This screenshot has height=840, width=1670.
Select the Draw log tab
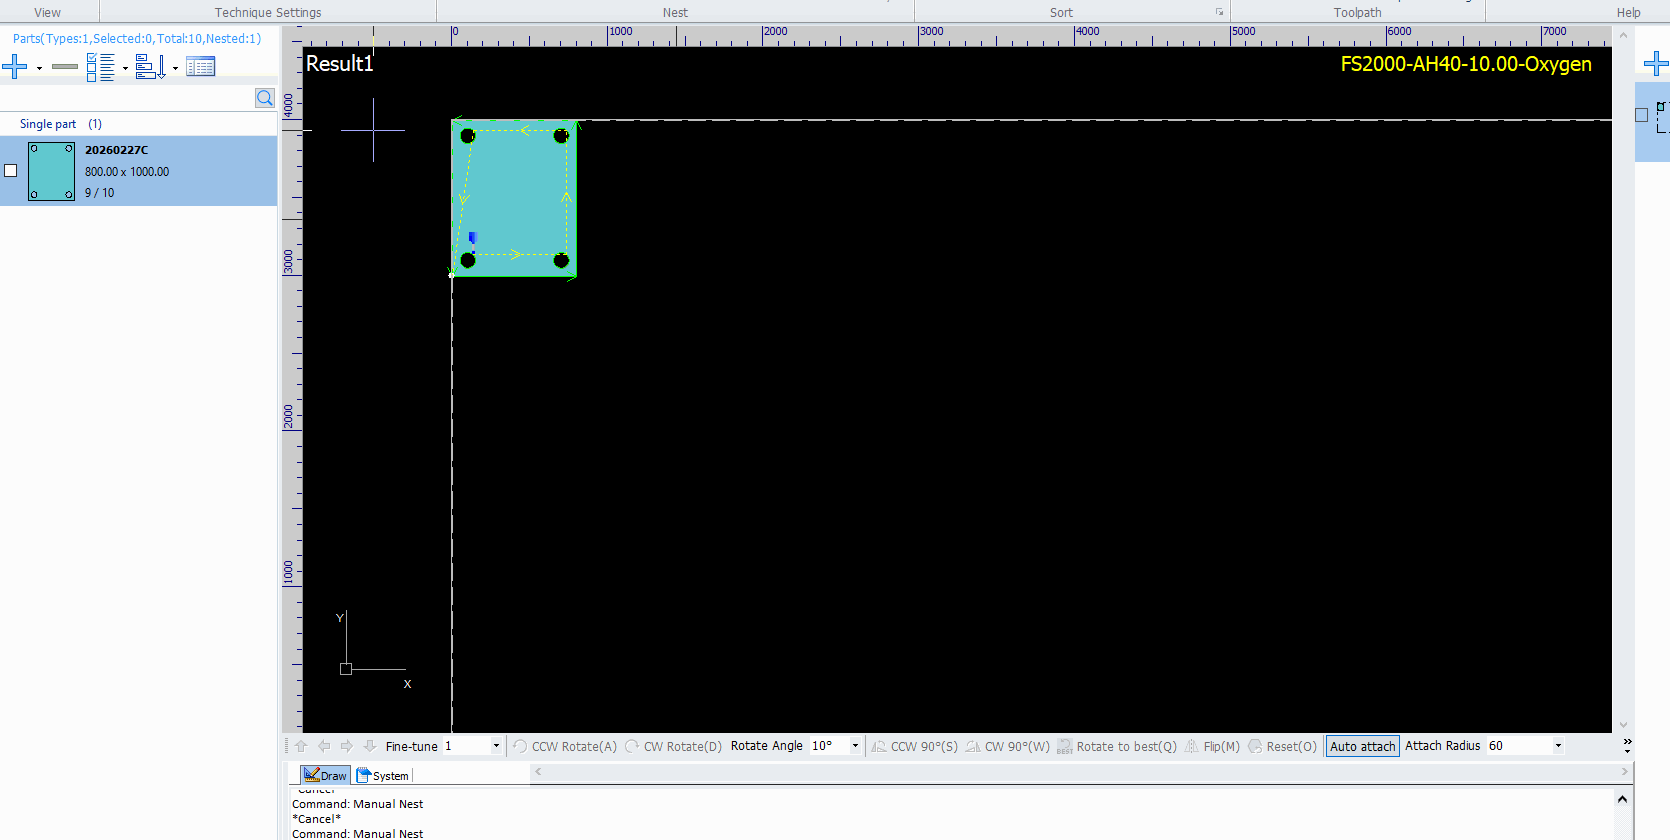tap(326, 776)
